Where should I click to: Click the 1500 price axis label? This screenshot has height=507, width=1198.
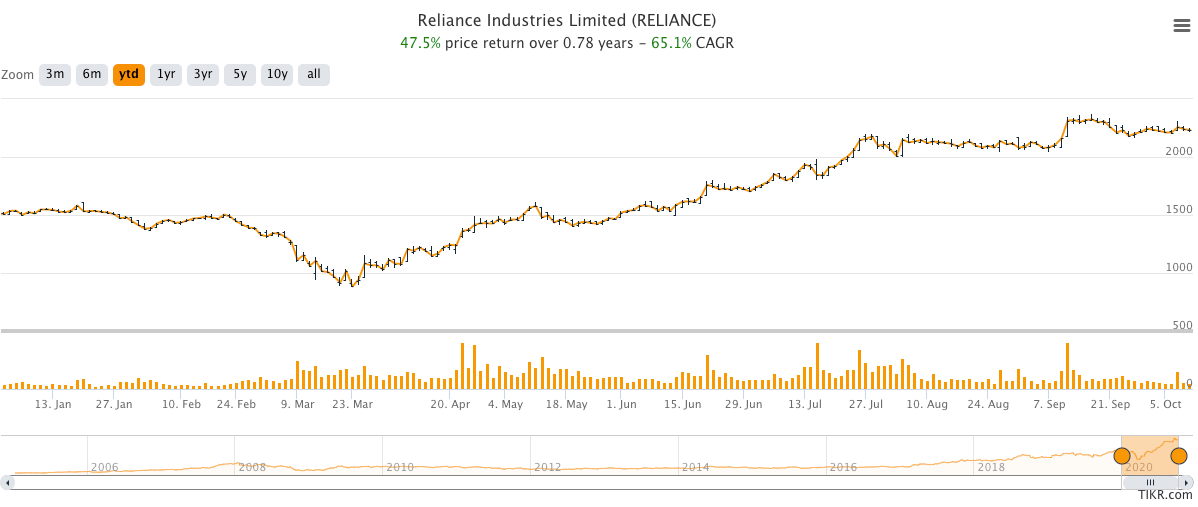(x=1177, y=209)
